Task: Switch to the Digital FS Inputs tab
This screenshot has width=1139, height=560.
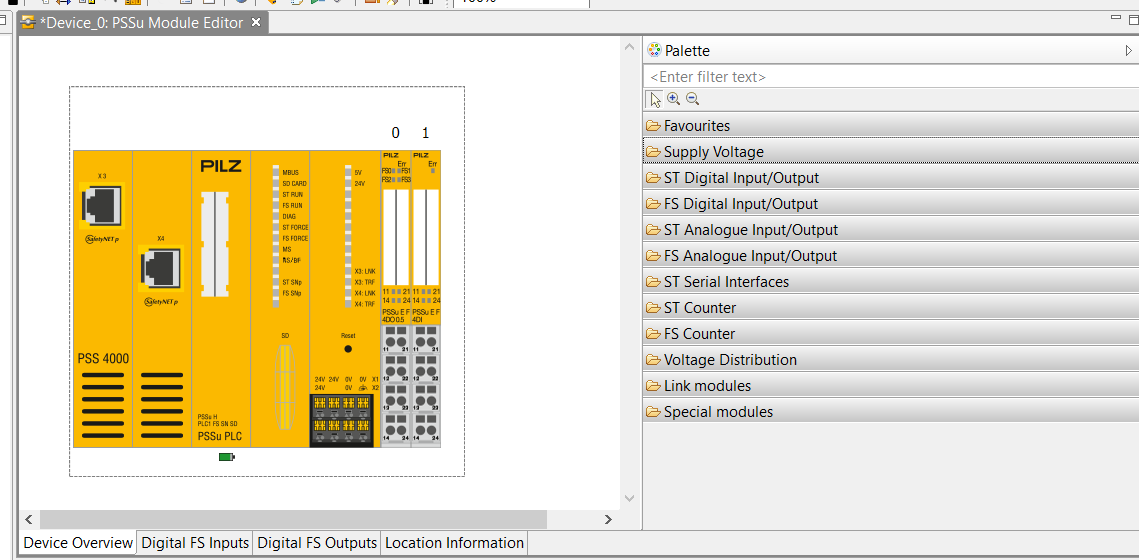Action: click(x=195, y=543)
